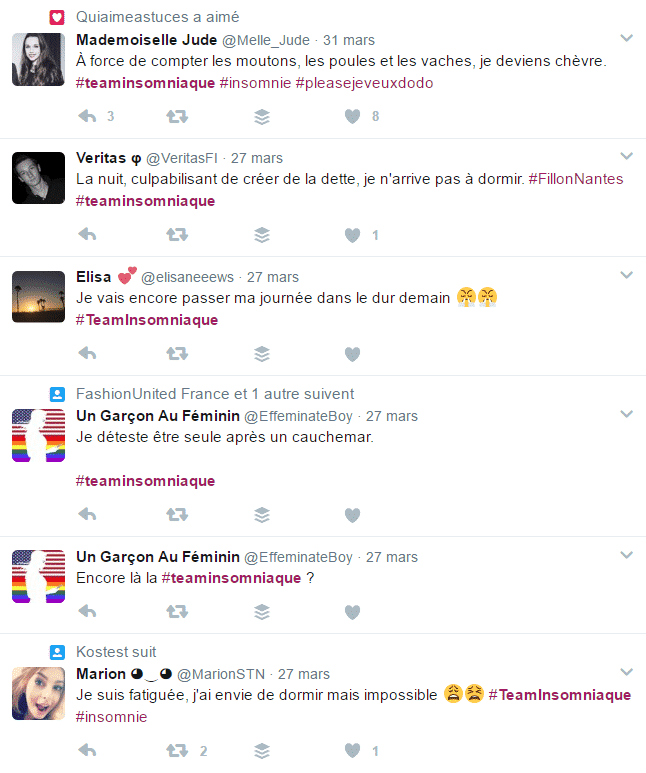Open Marion's profile picture

click(x=38, y=694)
